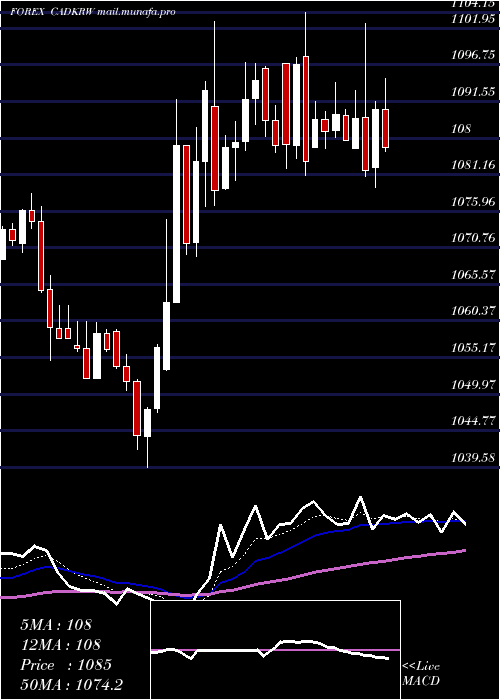The height and width of the screenshot is (700, 500).
Task: Click the 1096.75 price axis label
Action: pos(473,55)
